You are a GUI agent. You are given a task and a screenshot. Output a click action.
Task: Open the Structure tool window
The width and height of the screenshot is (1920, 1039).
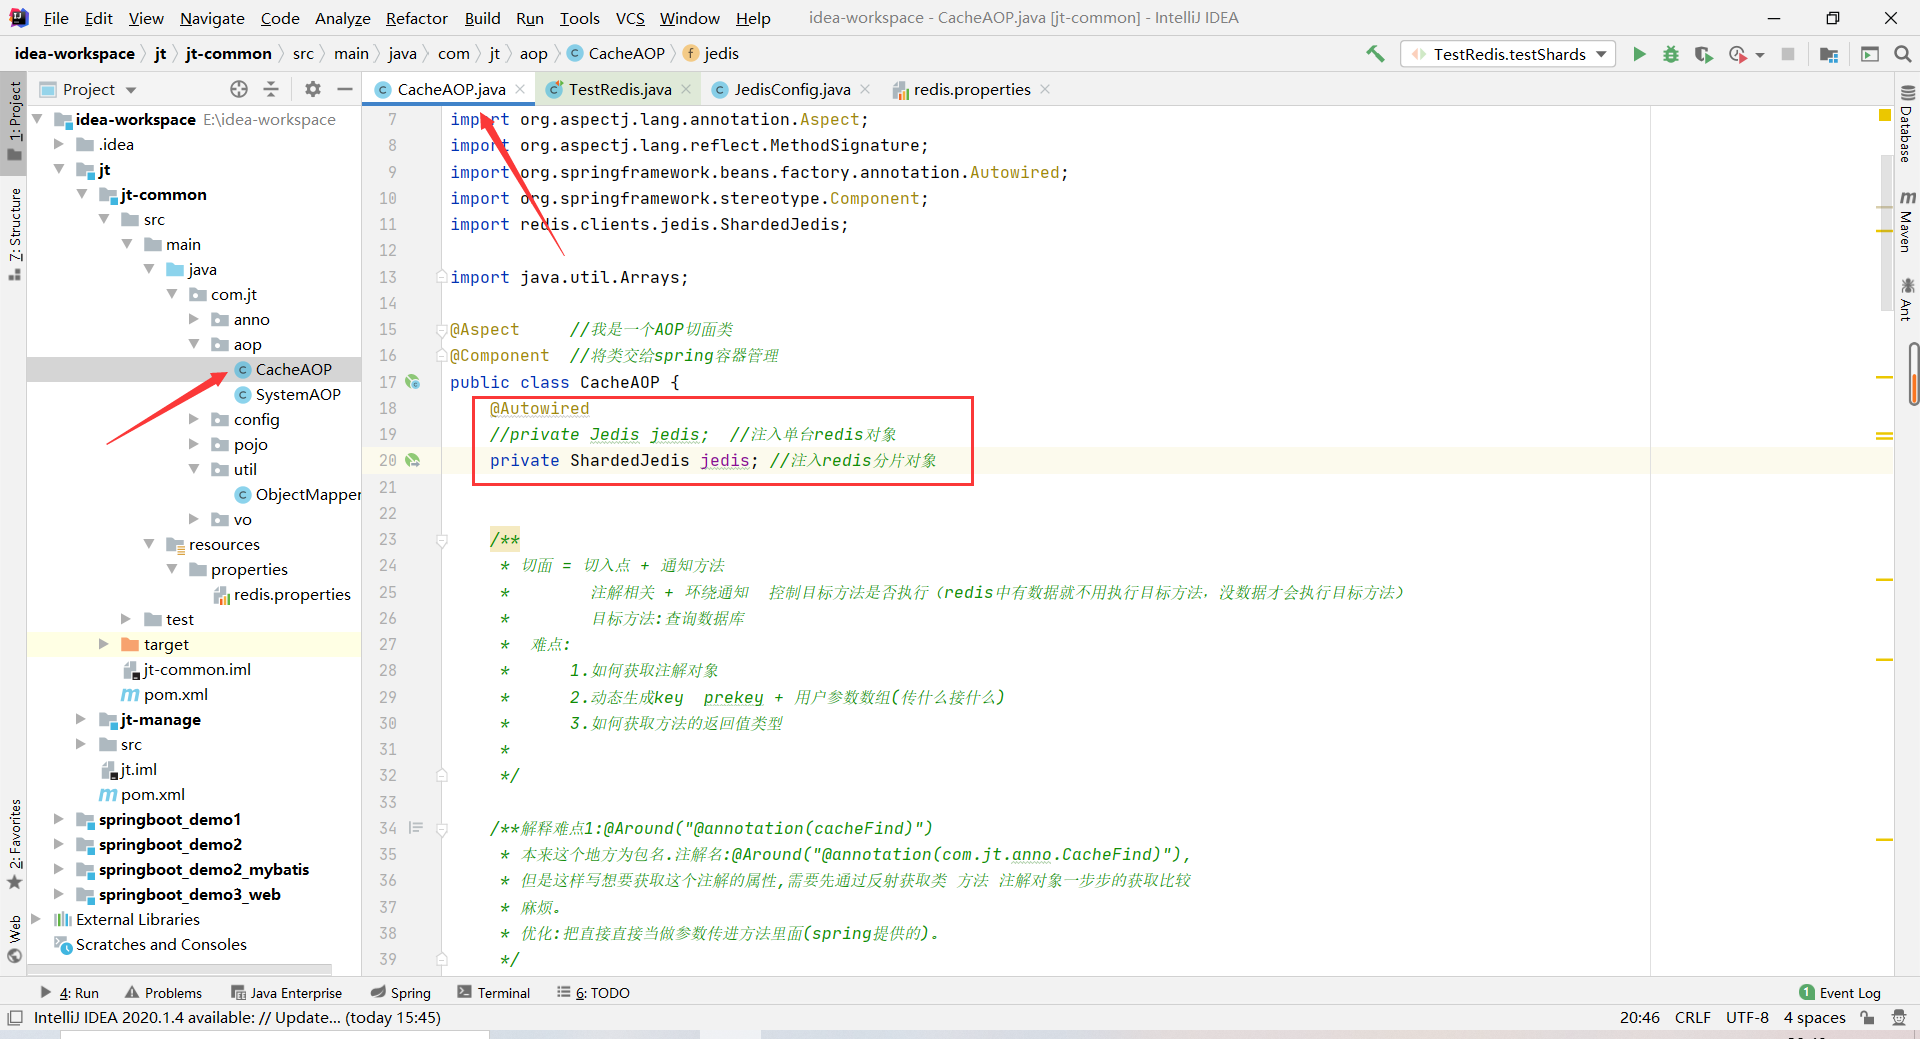[x=15, y=234]
